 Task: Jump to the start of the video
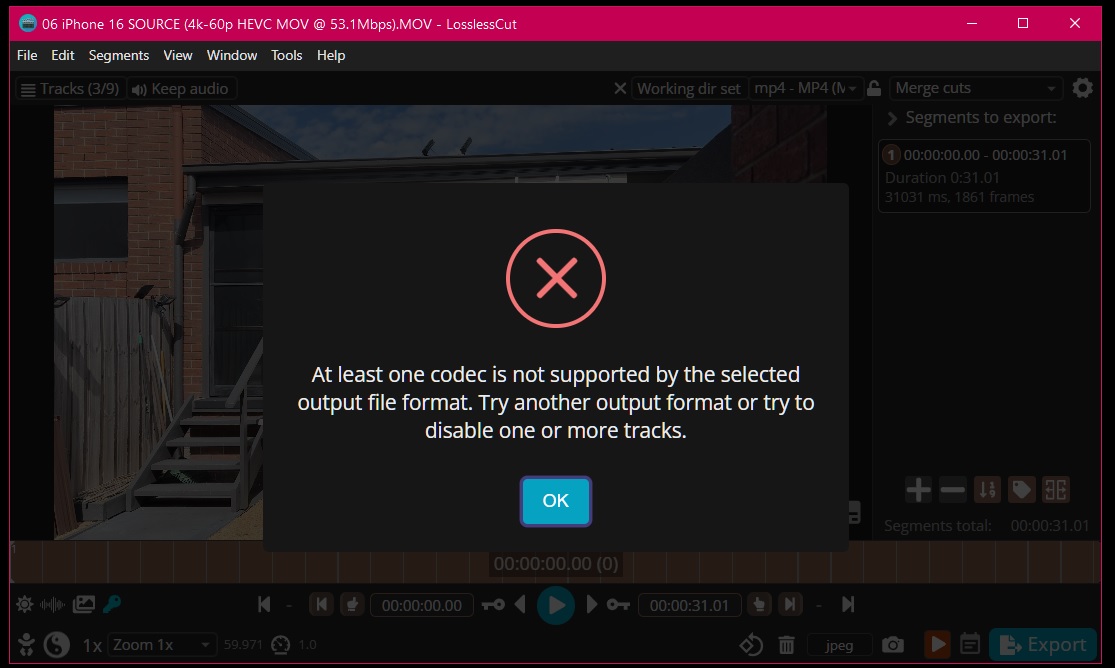[x=264, y=605]
